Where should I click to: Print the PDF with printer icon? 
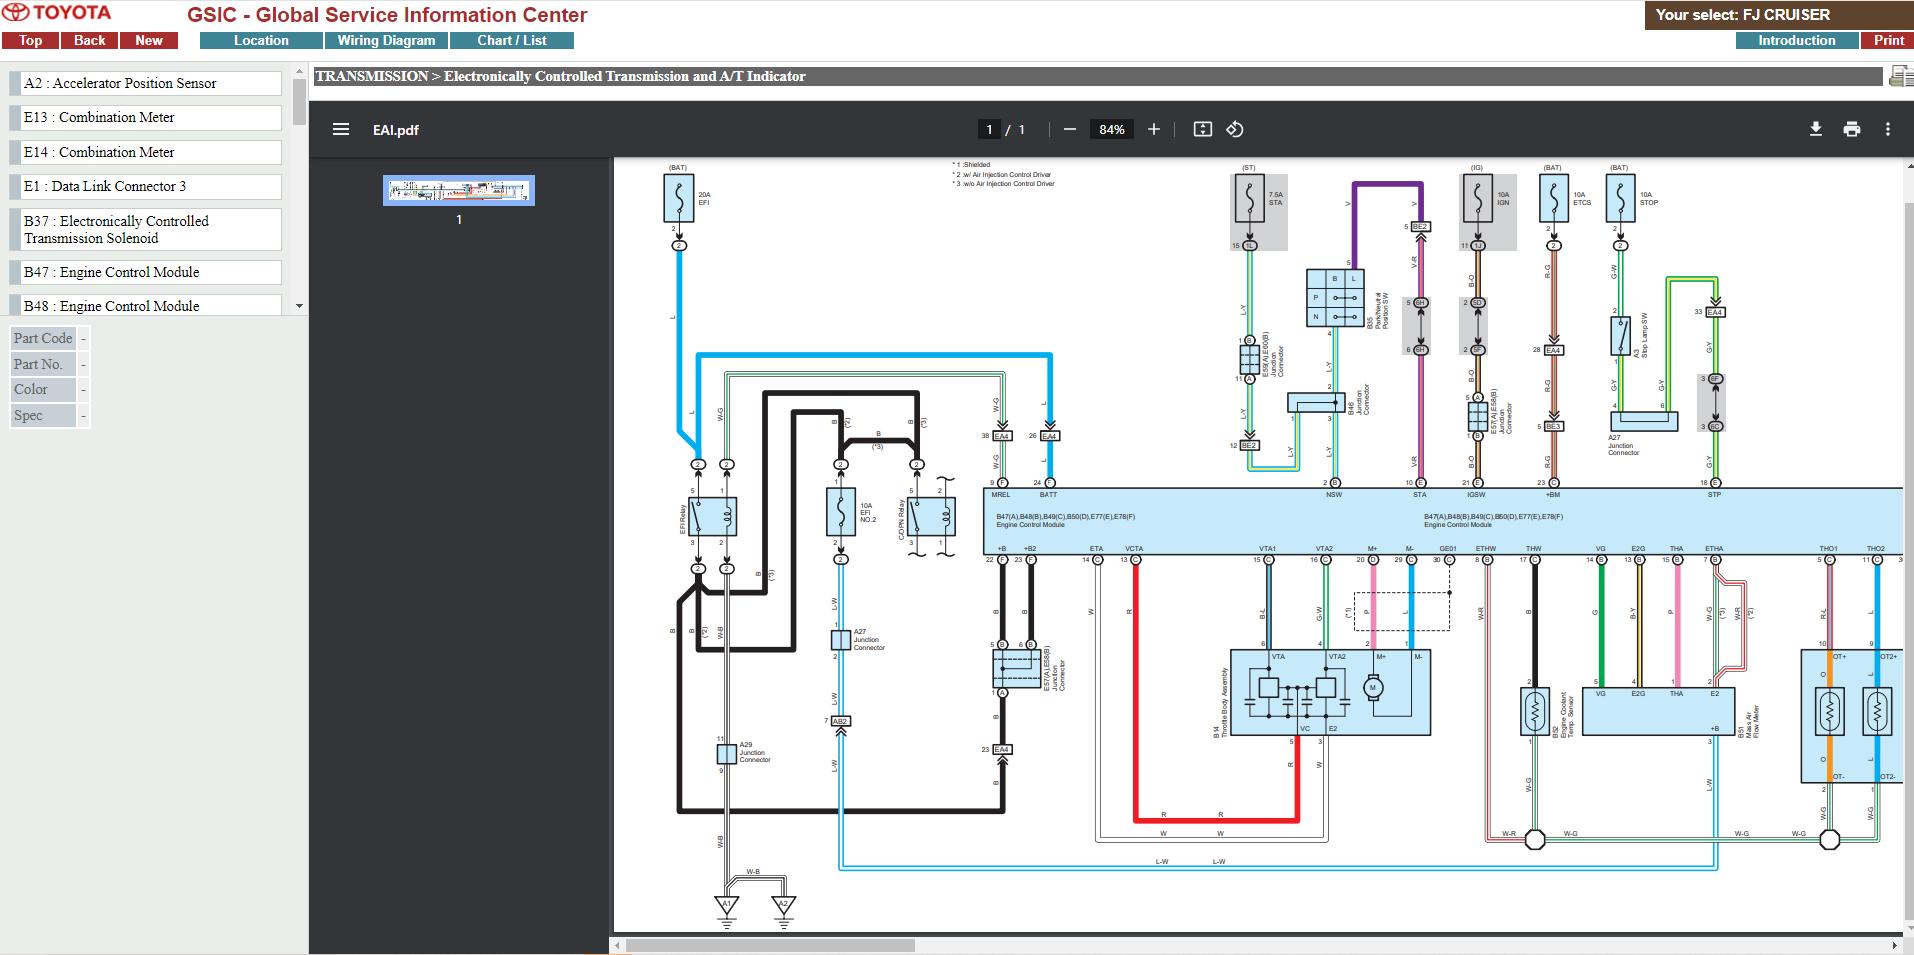[x=1852, y=129]
